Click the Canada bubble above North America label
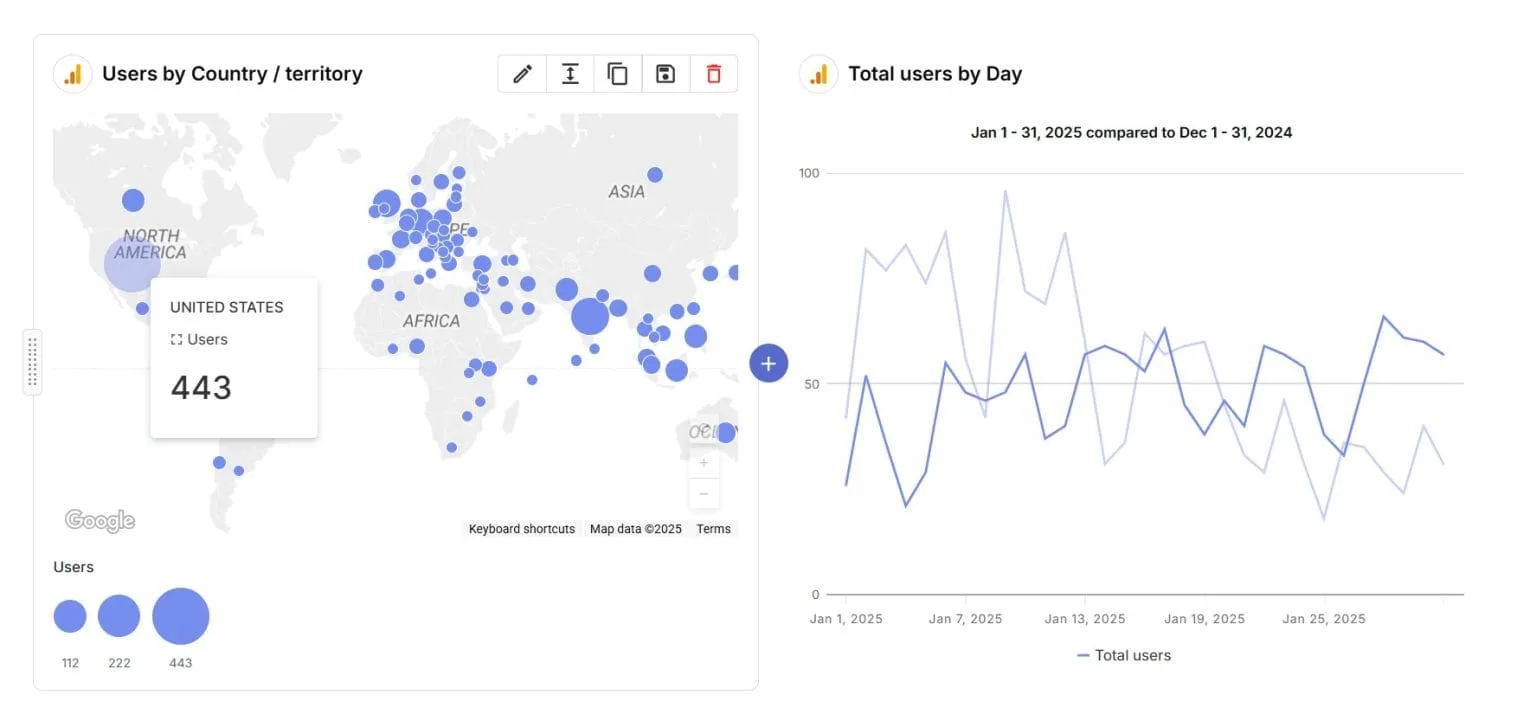Viewport: 1536px width, 721px height. click(x=133, y=200)
